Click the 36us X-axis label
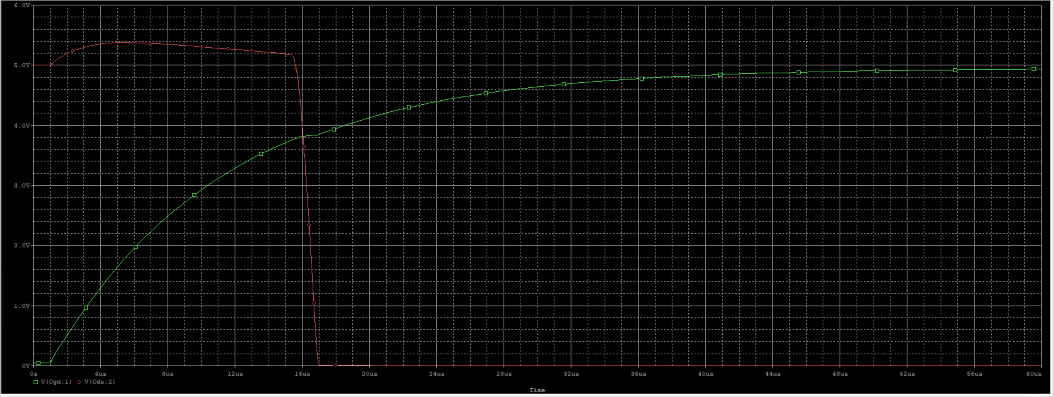Screen dimensions: 1054x397 638,373
